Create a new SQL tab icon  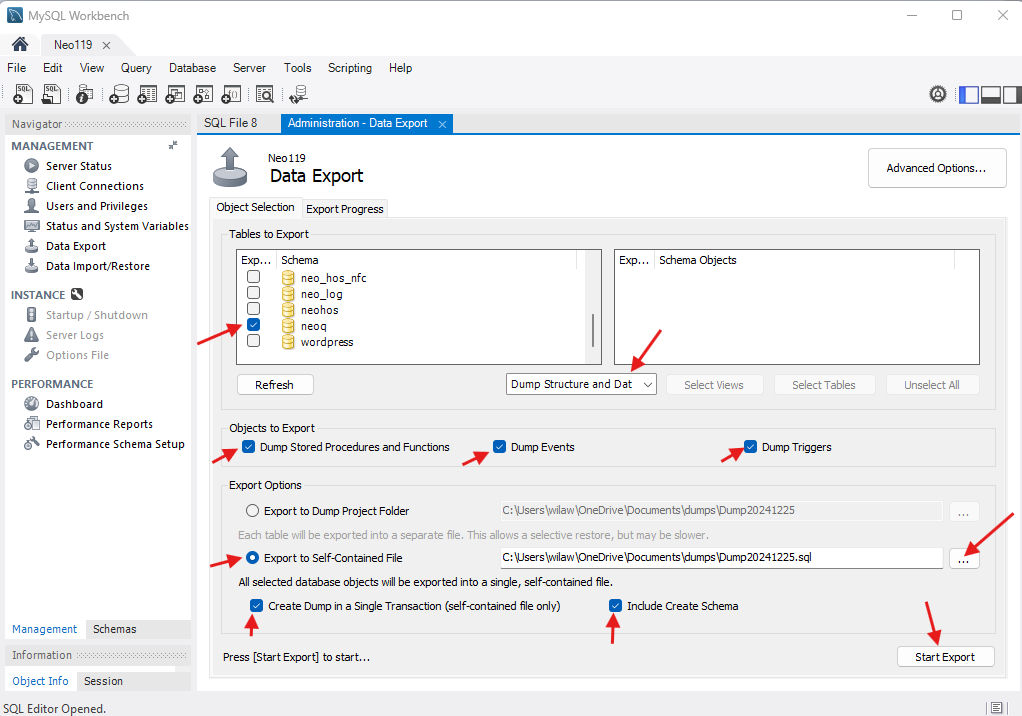[24, 94]
